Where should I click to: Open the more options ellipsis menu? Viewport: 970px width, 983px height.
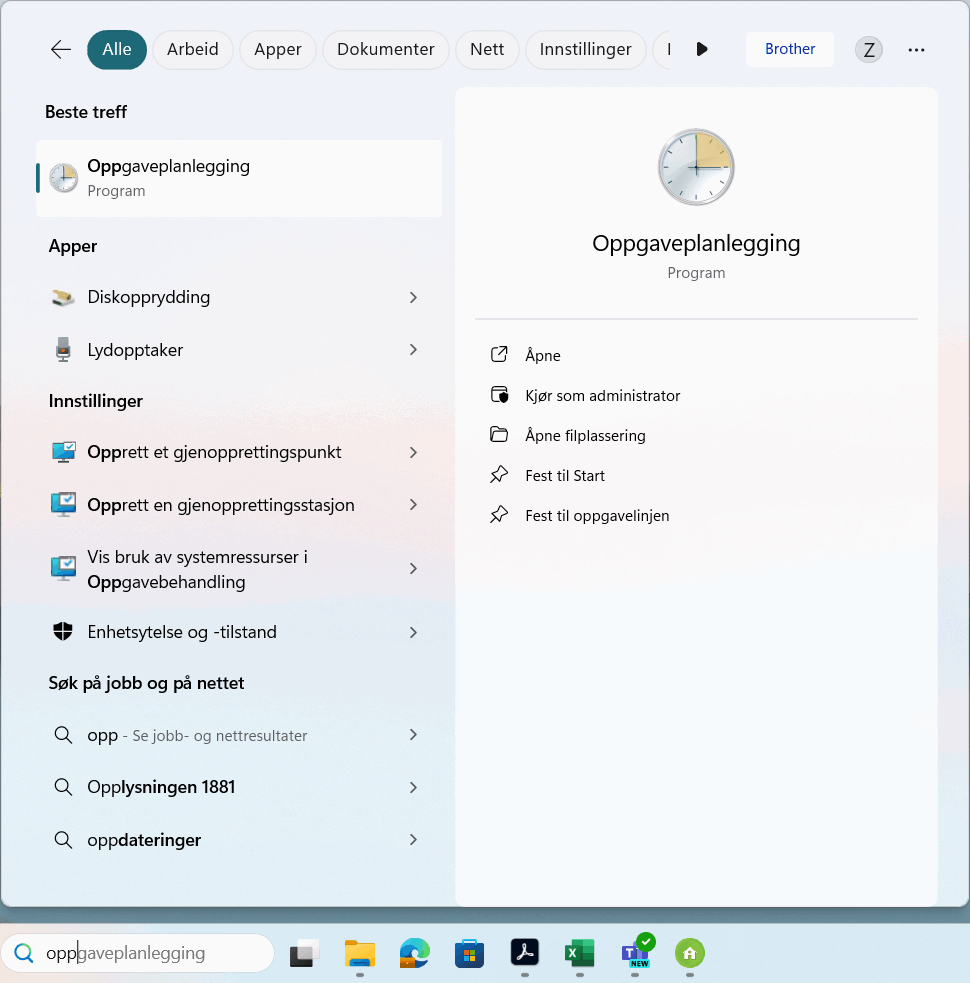click(x=916, y=50)
